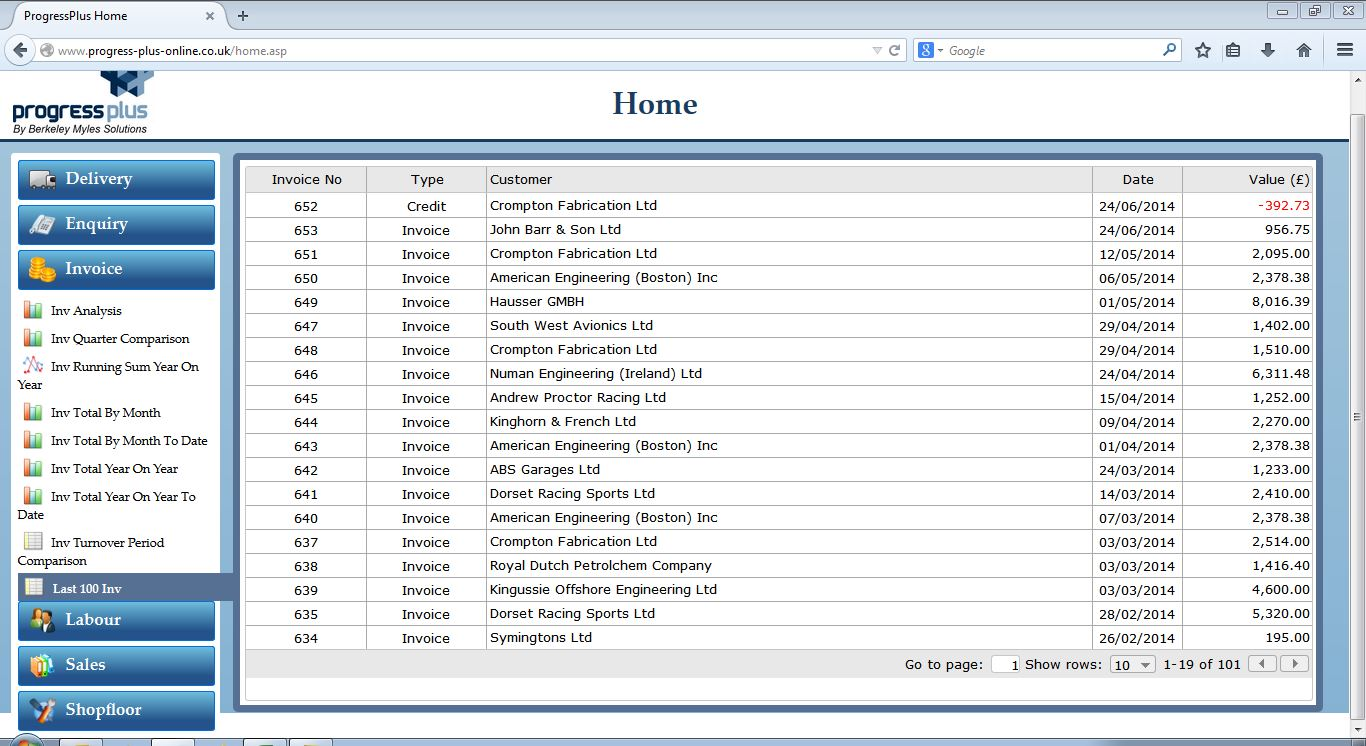Open the browser downloads arrow icon
The width and height of the screenshot is (1366, 746).
1268,50
